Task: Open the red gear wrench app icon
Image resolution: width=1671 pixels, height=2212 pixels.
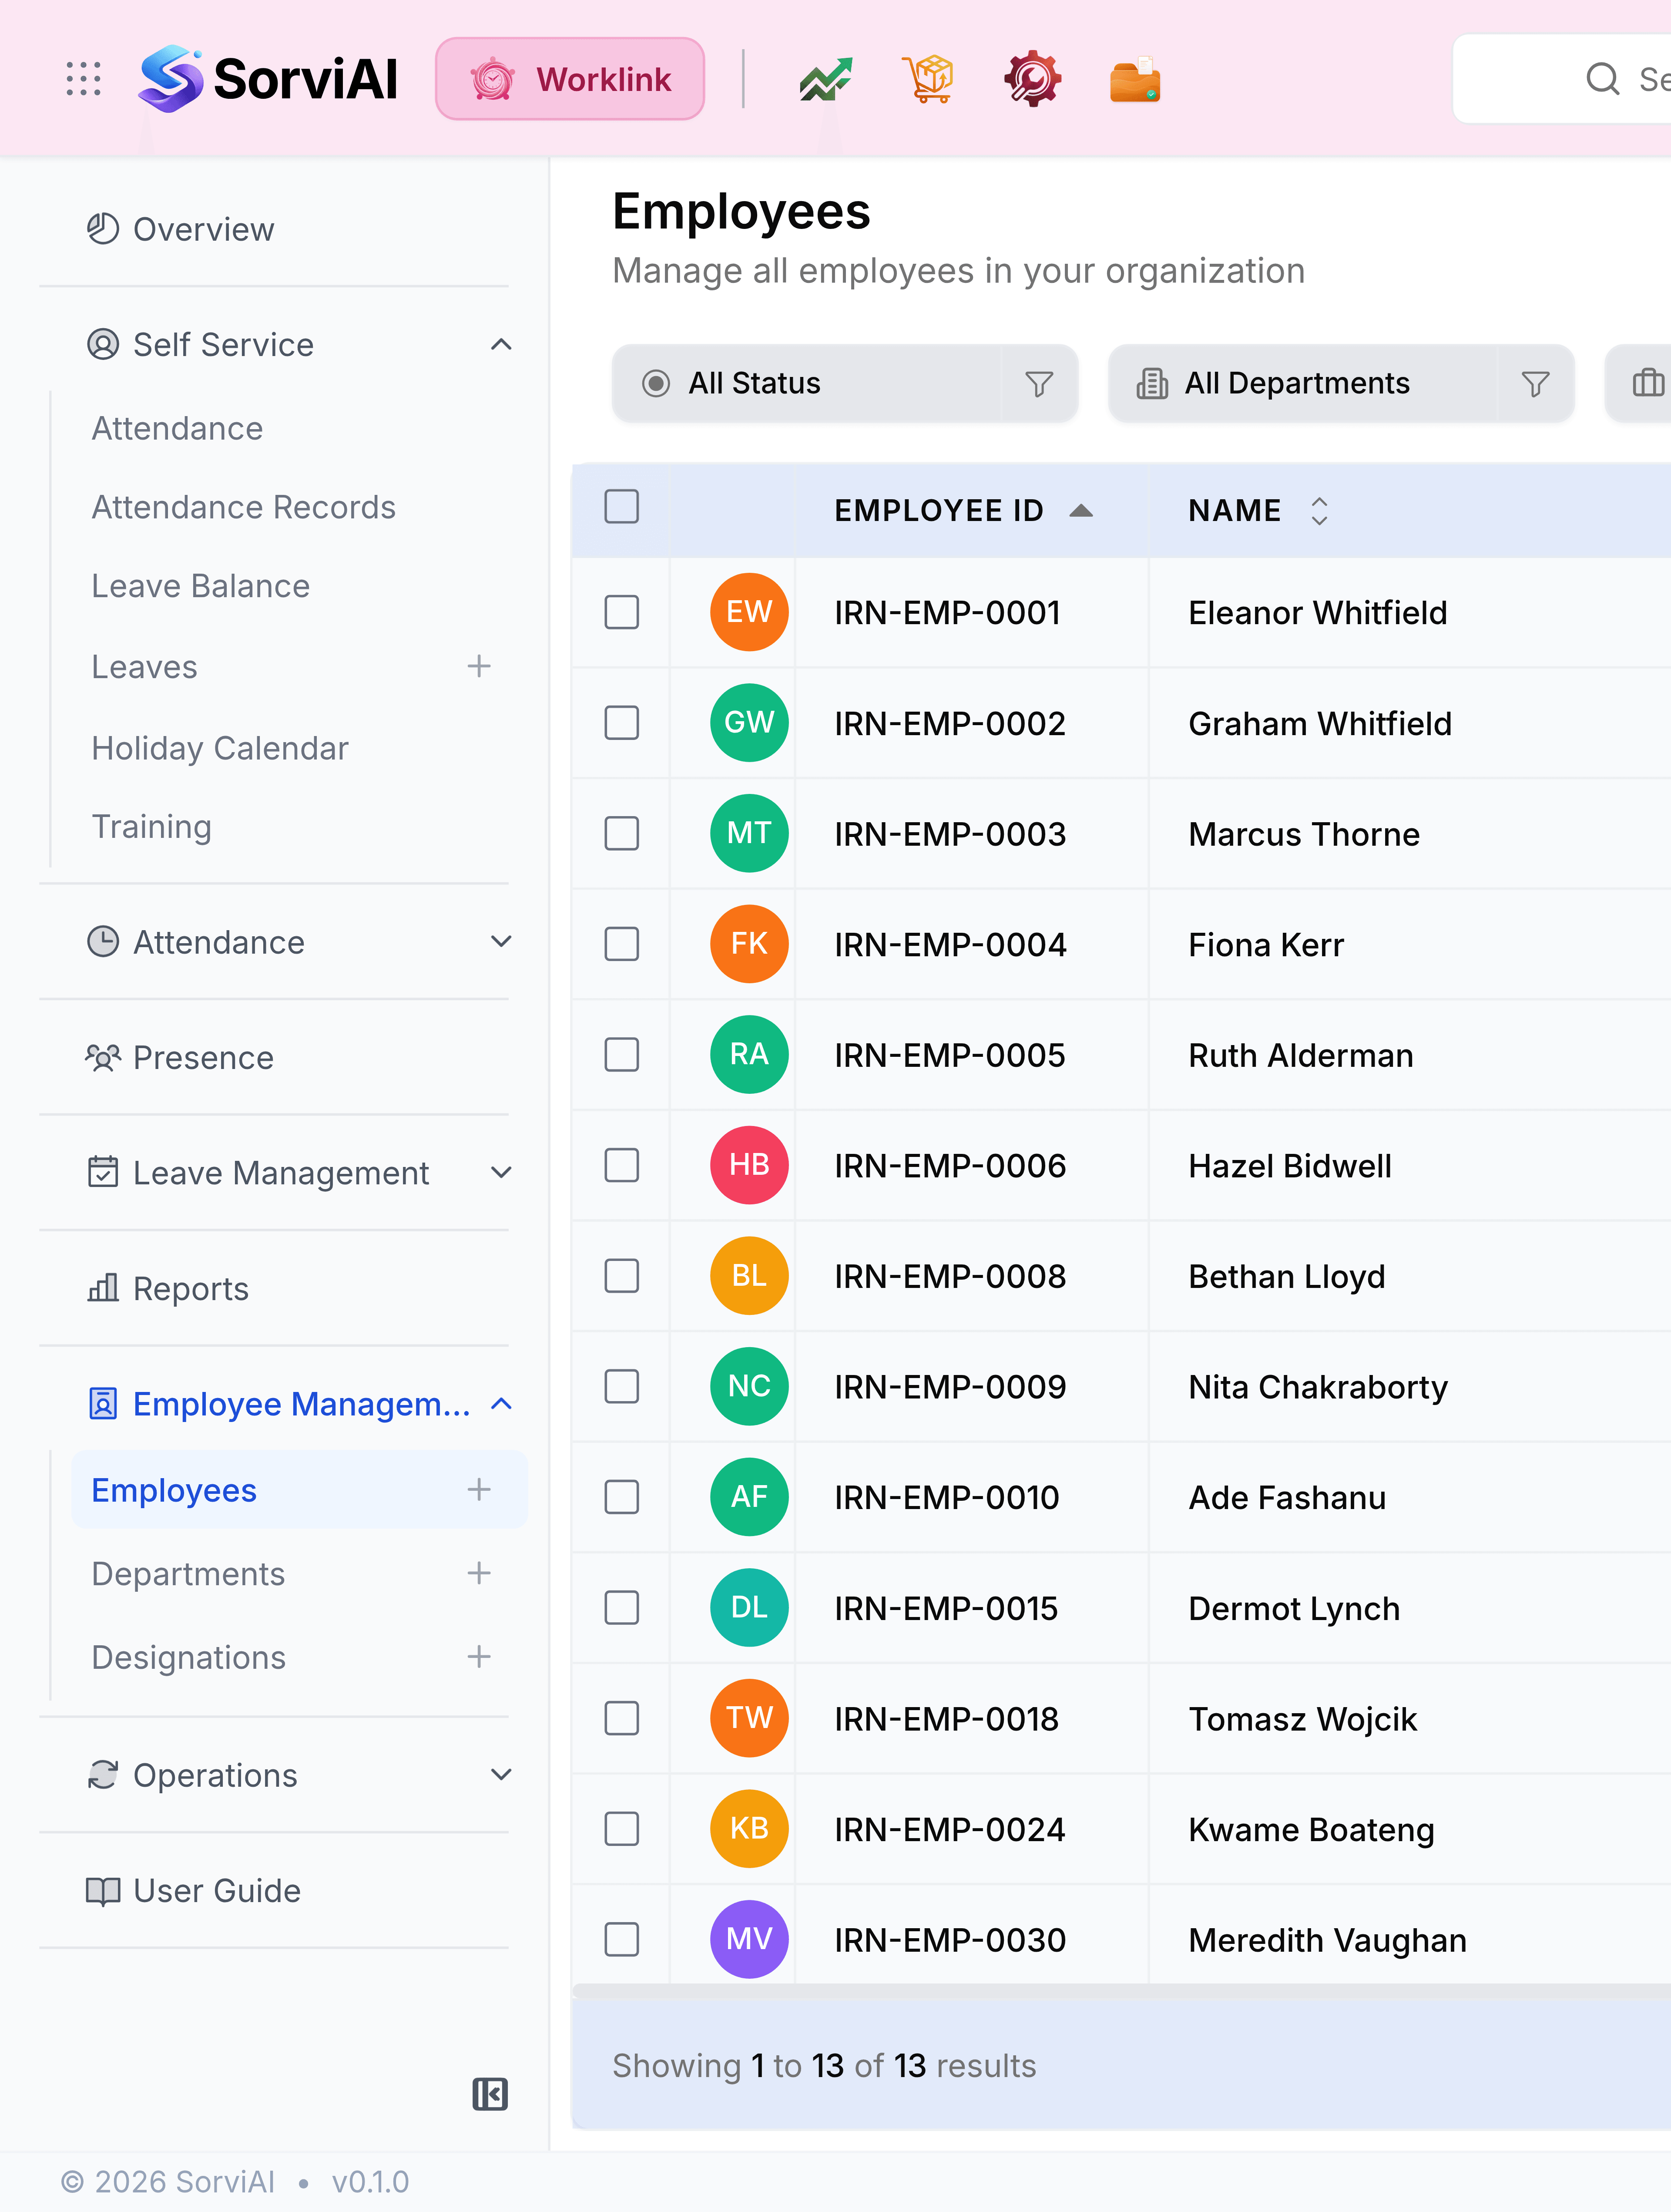Action: point(1032,79)
